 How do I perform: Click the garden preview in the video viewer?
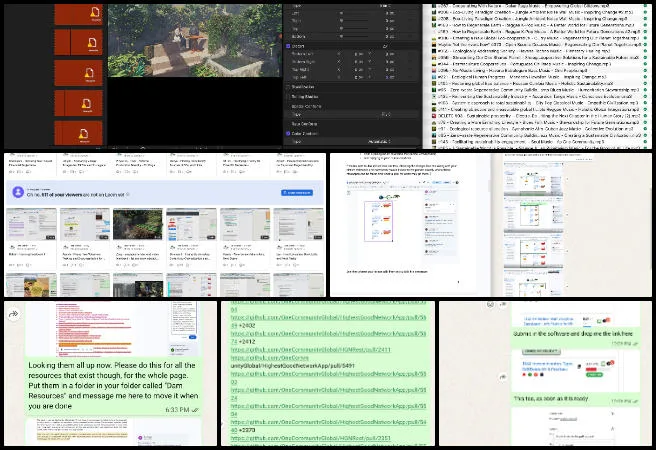tap(195, 41)
